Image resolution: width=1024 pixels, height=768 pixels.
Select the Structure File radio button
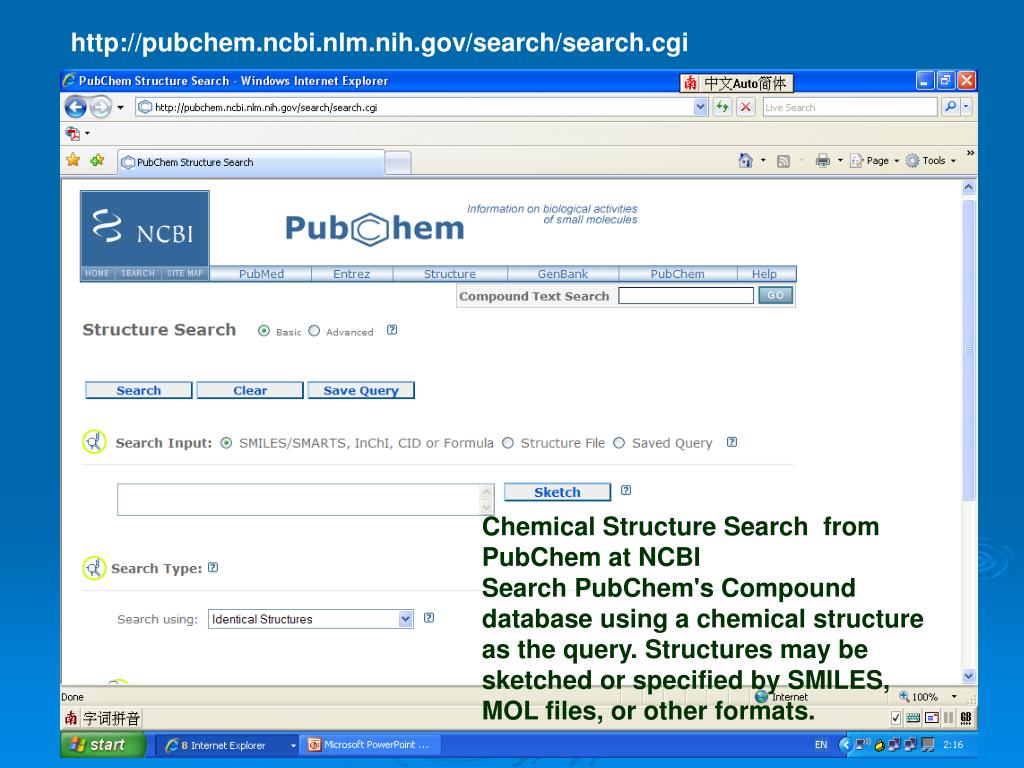point(507,443)
